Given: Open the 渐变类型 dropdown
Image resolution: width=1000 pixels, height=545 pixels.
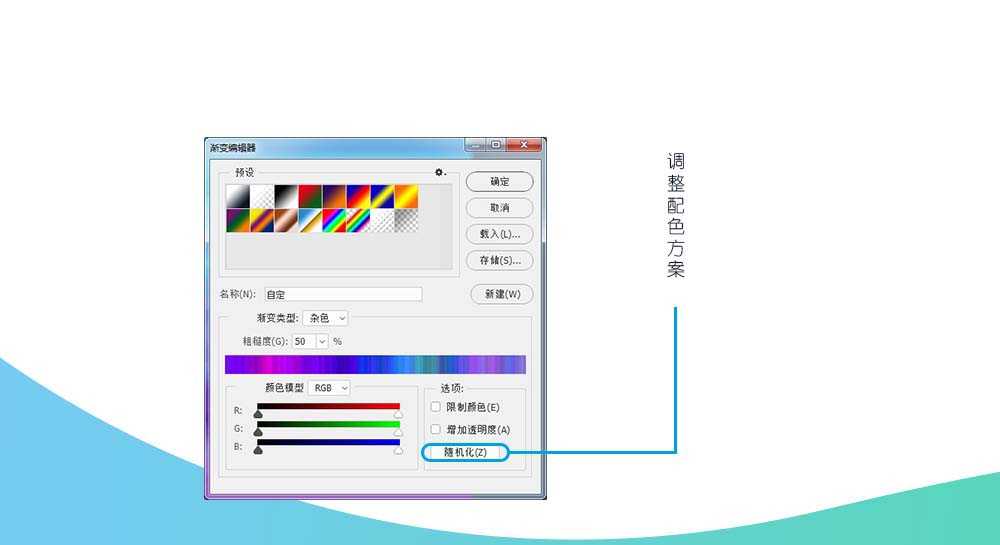Looking at the screenshot, I should [325, 318].
